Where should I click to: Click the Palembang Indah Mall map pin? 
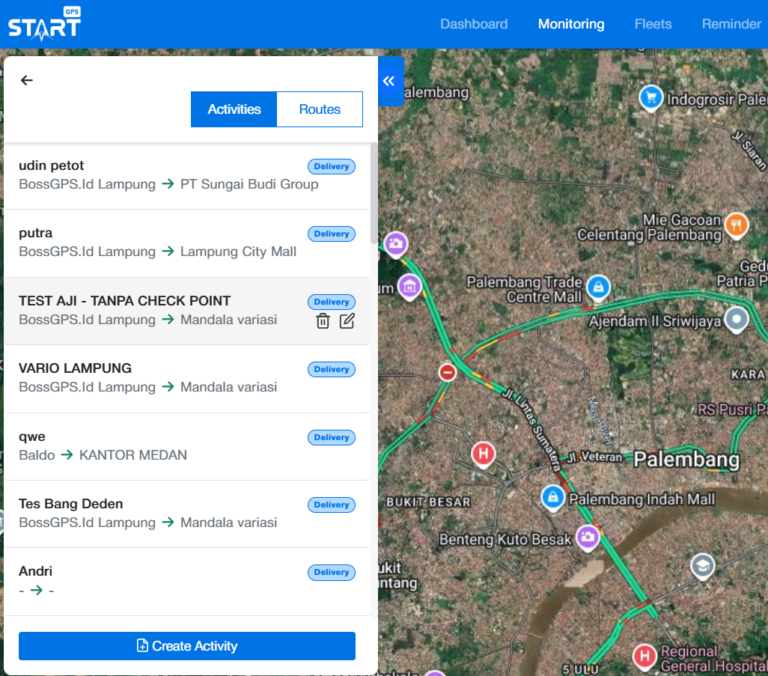(552, 496)
